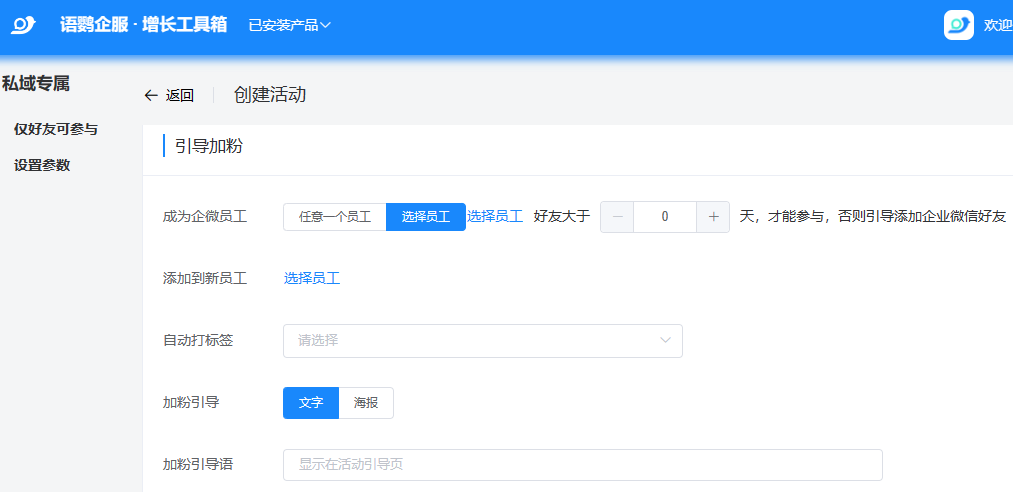Select the 任意一个员工 option
Screen dimensions: 1013x492
(335, 217)
